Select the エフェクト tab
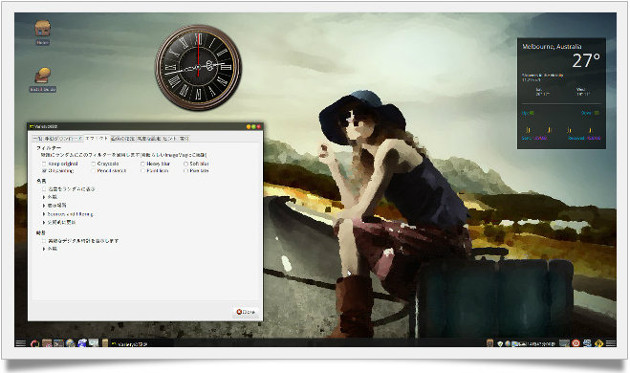The height and width of the screenshot is (373, 630). [96, 138]
